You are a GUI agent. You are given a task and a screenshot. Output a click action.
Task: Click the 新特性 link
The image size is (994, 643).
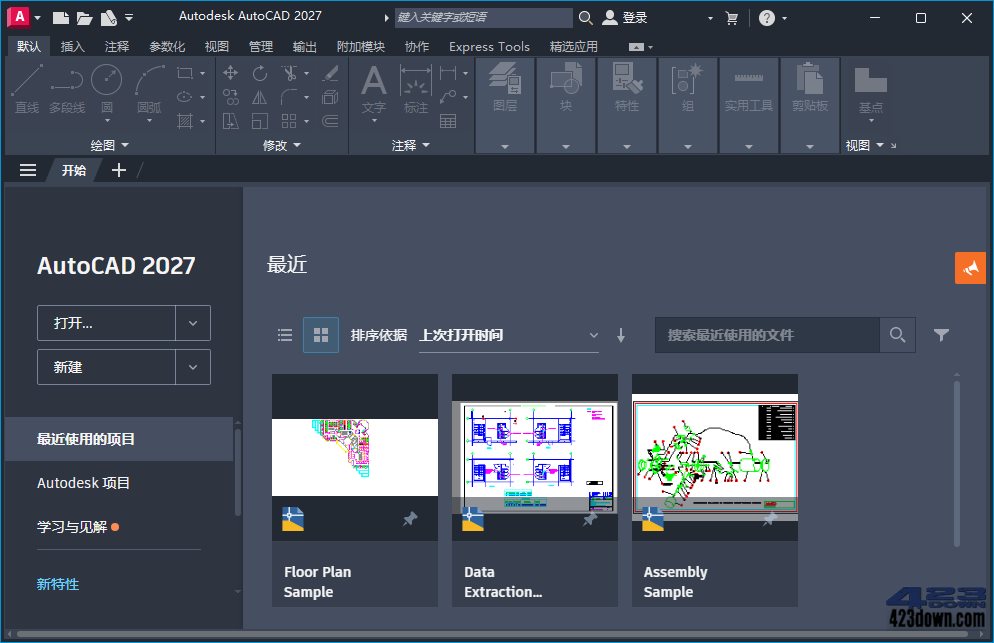tap(57, 584)
